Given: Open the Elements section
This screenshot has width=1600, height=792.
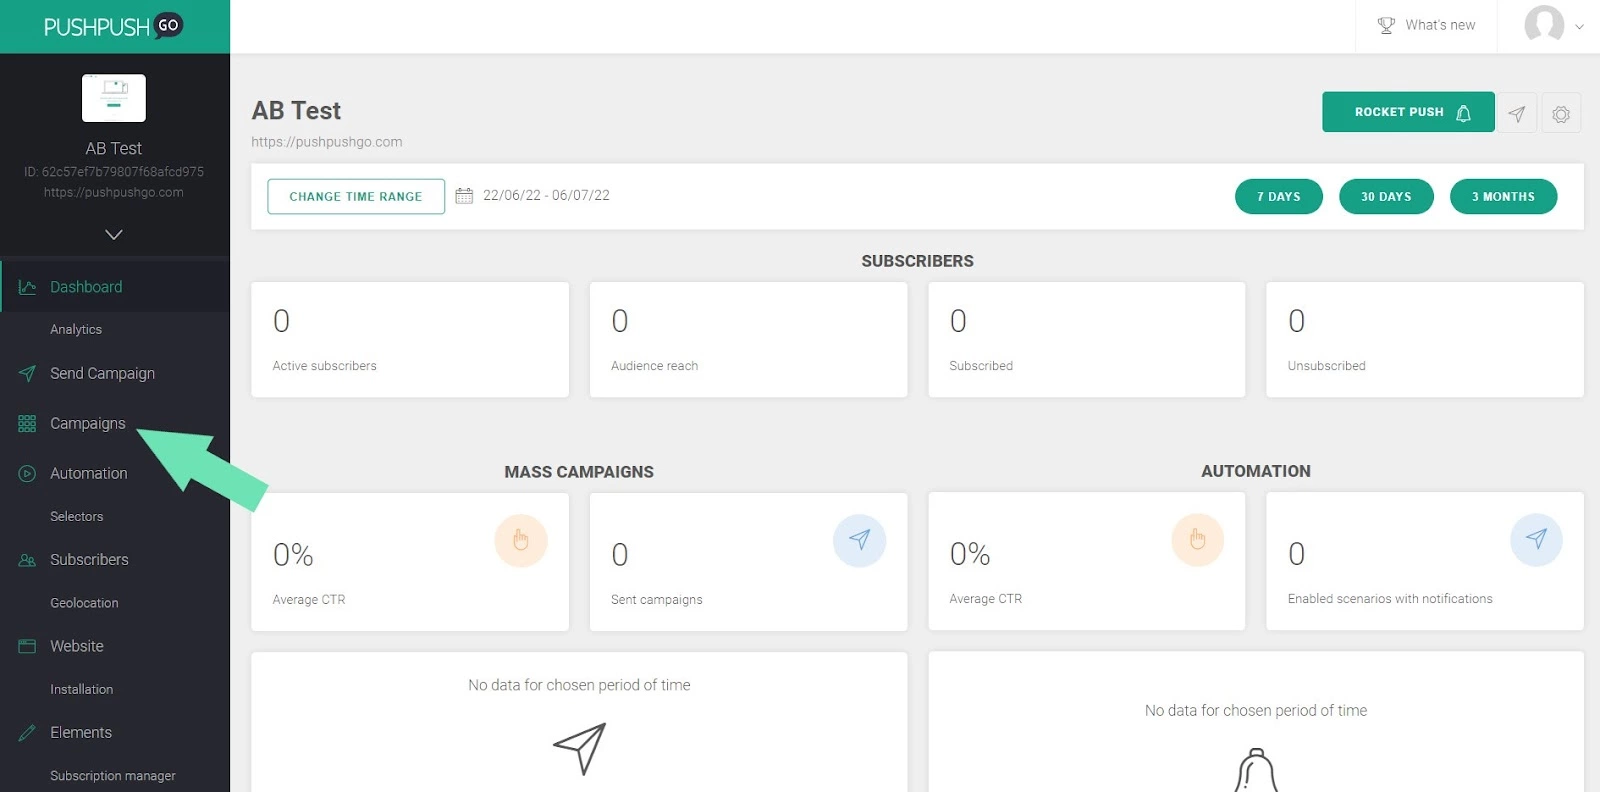Looking at the screenshot, I should [81, 732].
